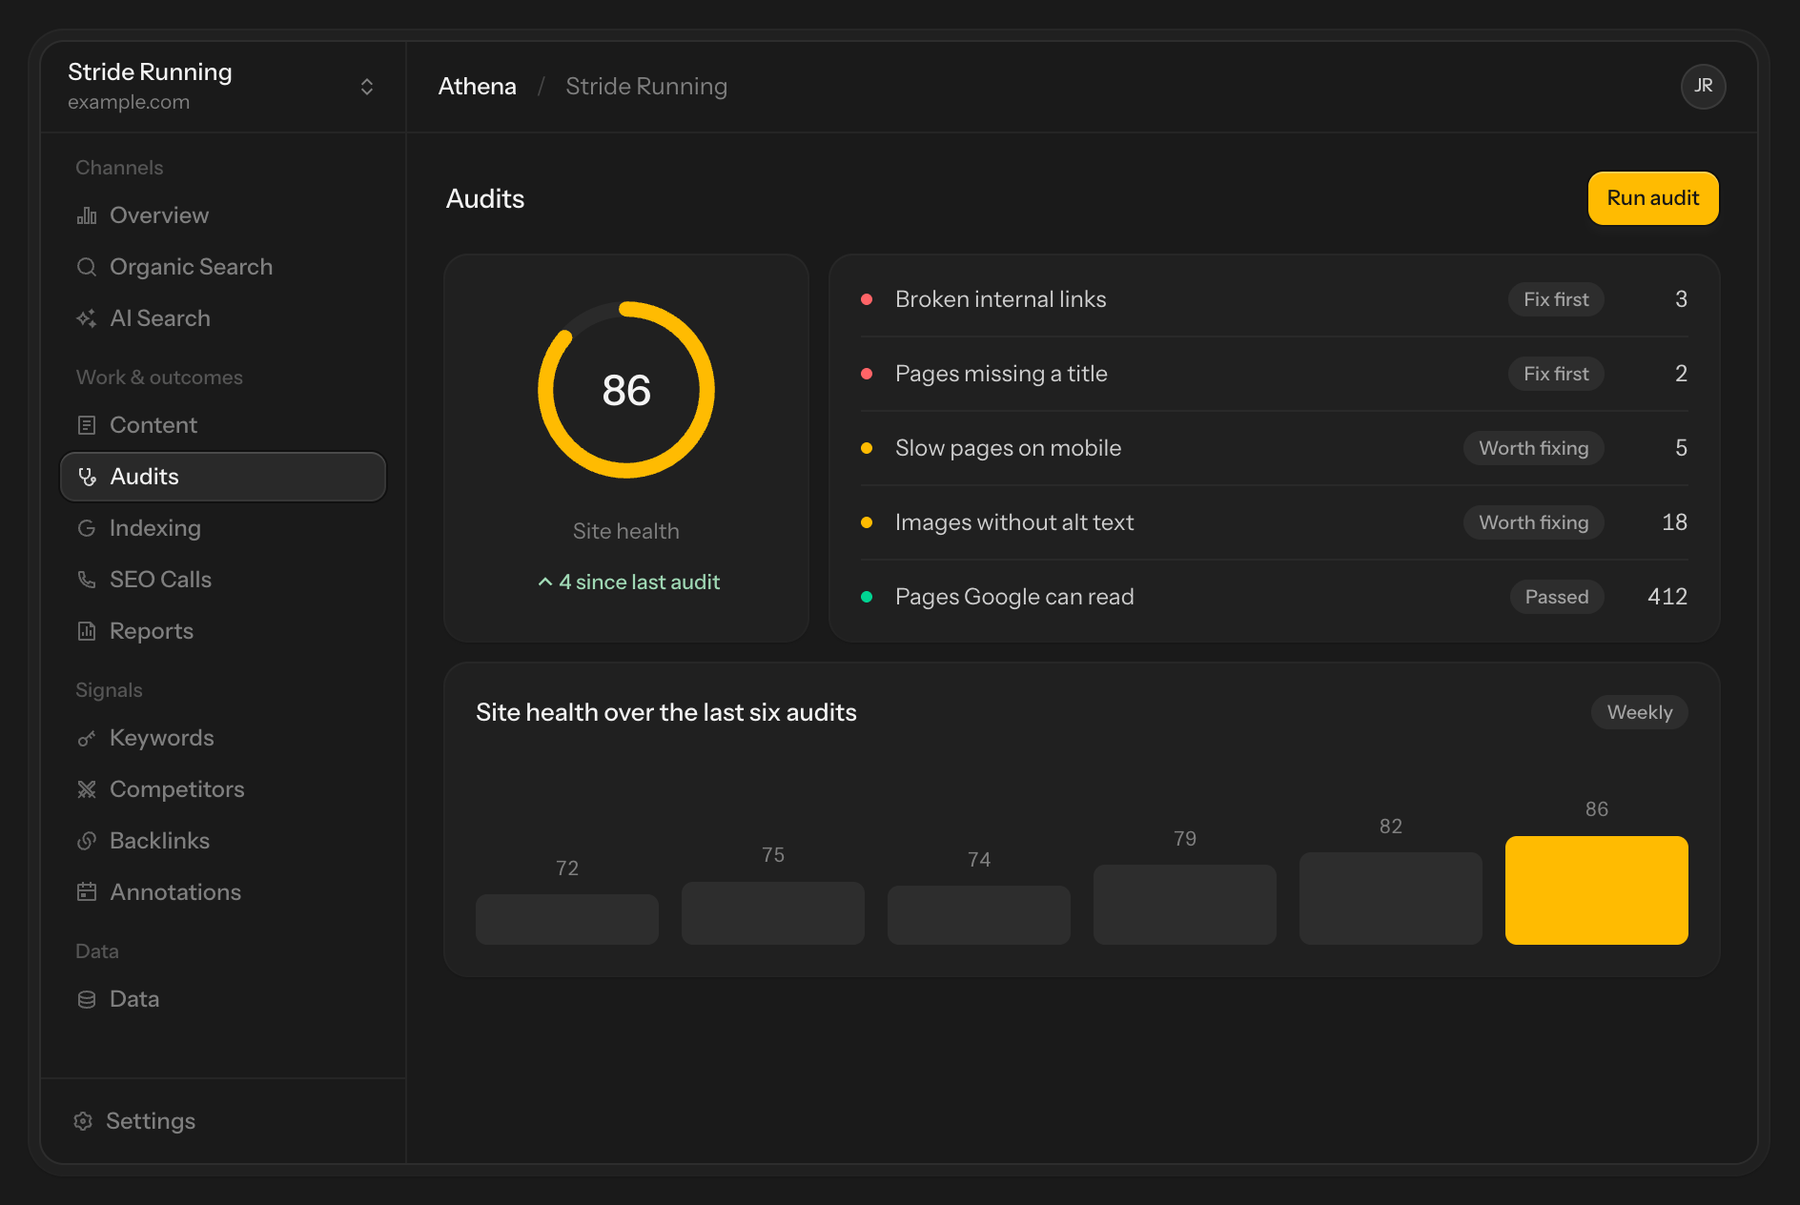1800x1205 pixels.
Task: Select the 82 audit bar
Action: point(1390,898)
